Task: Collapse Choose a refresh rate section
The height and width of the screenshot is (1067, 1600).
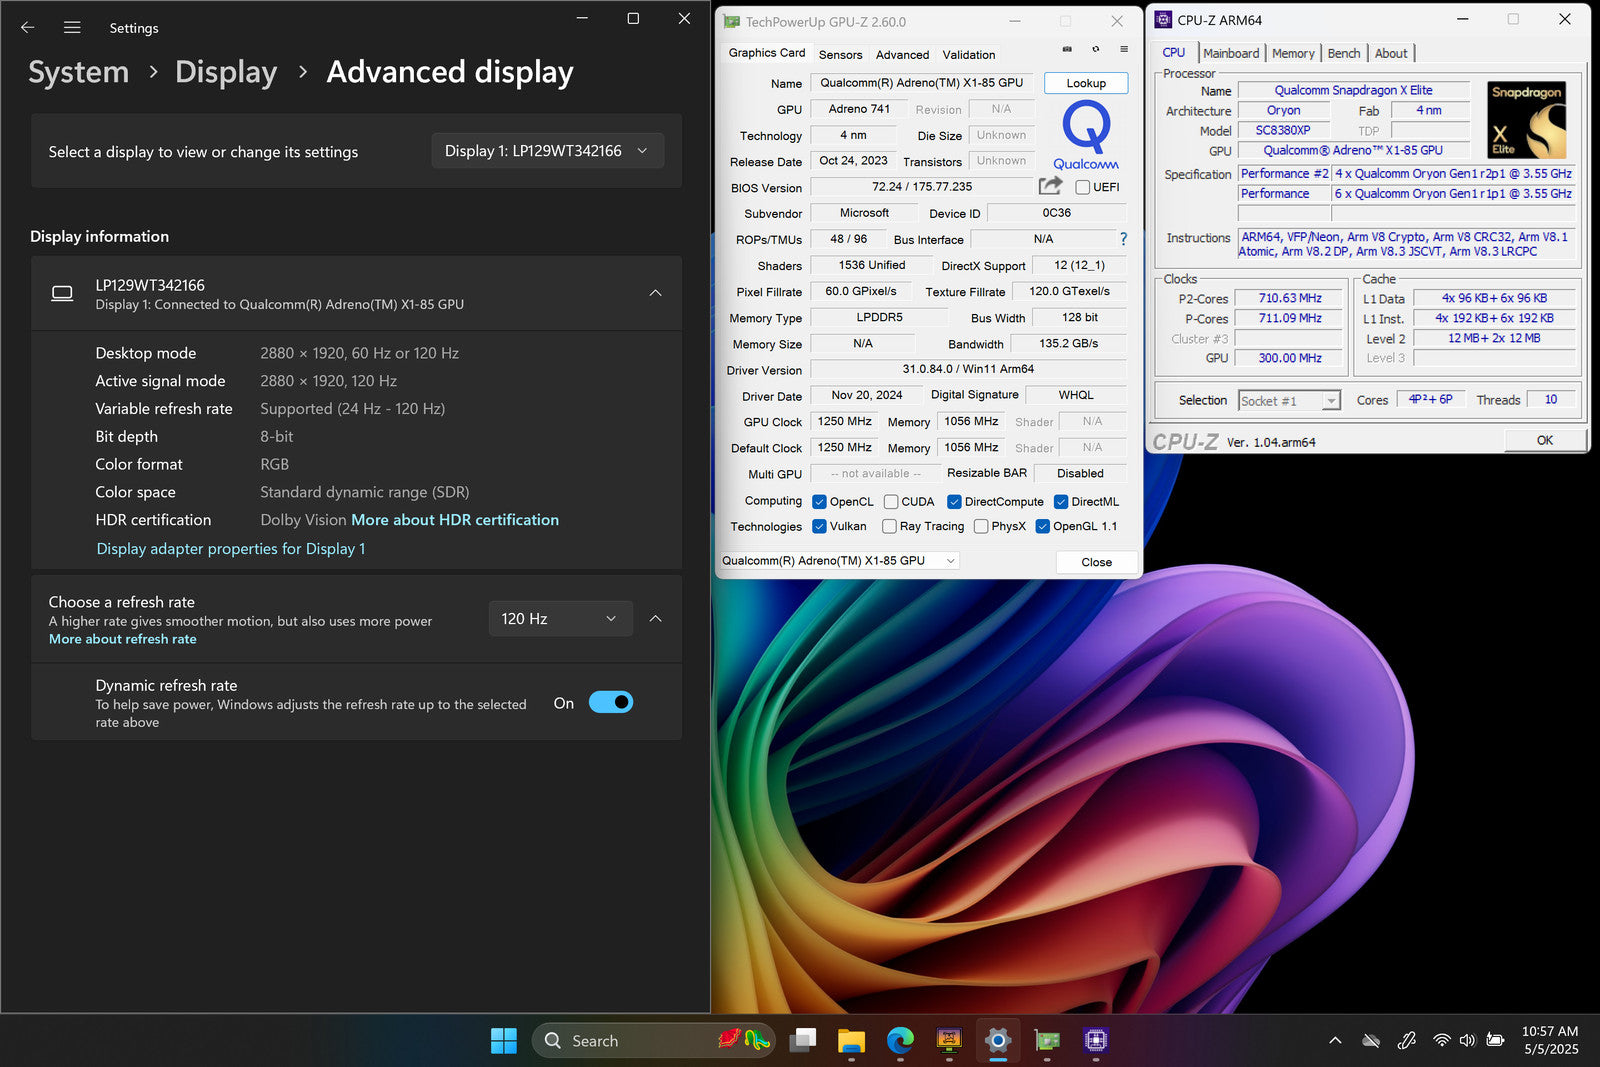Action: coord(655,619)
